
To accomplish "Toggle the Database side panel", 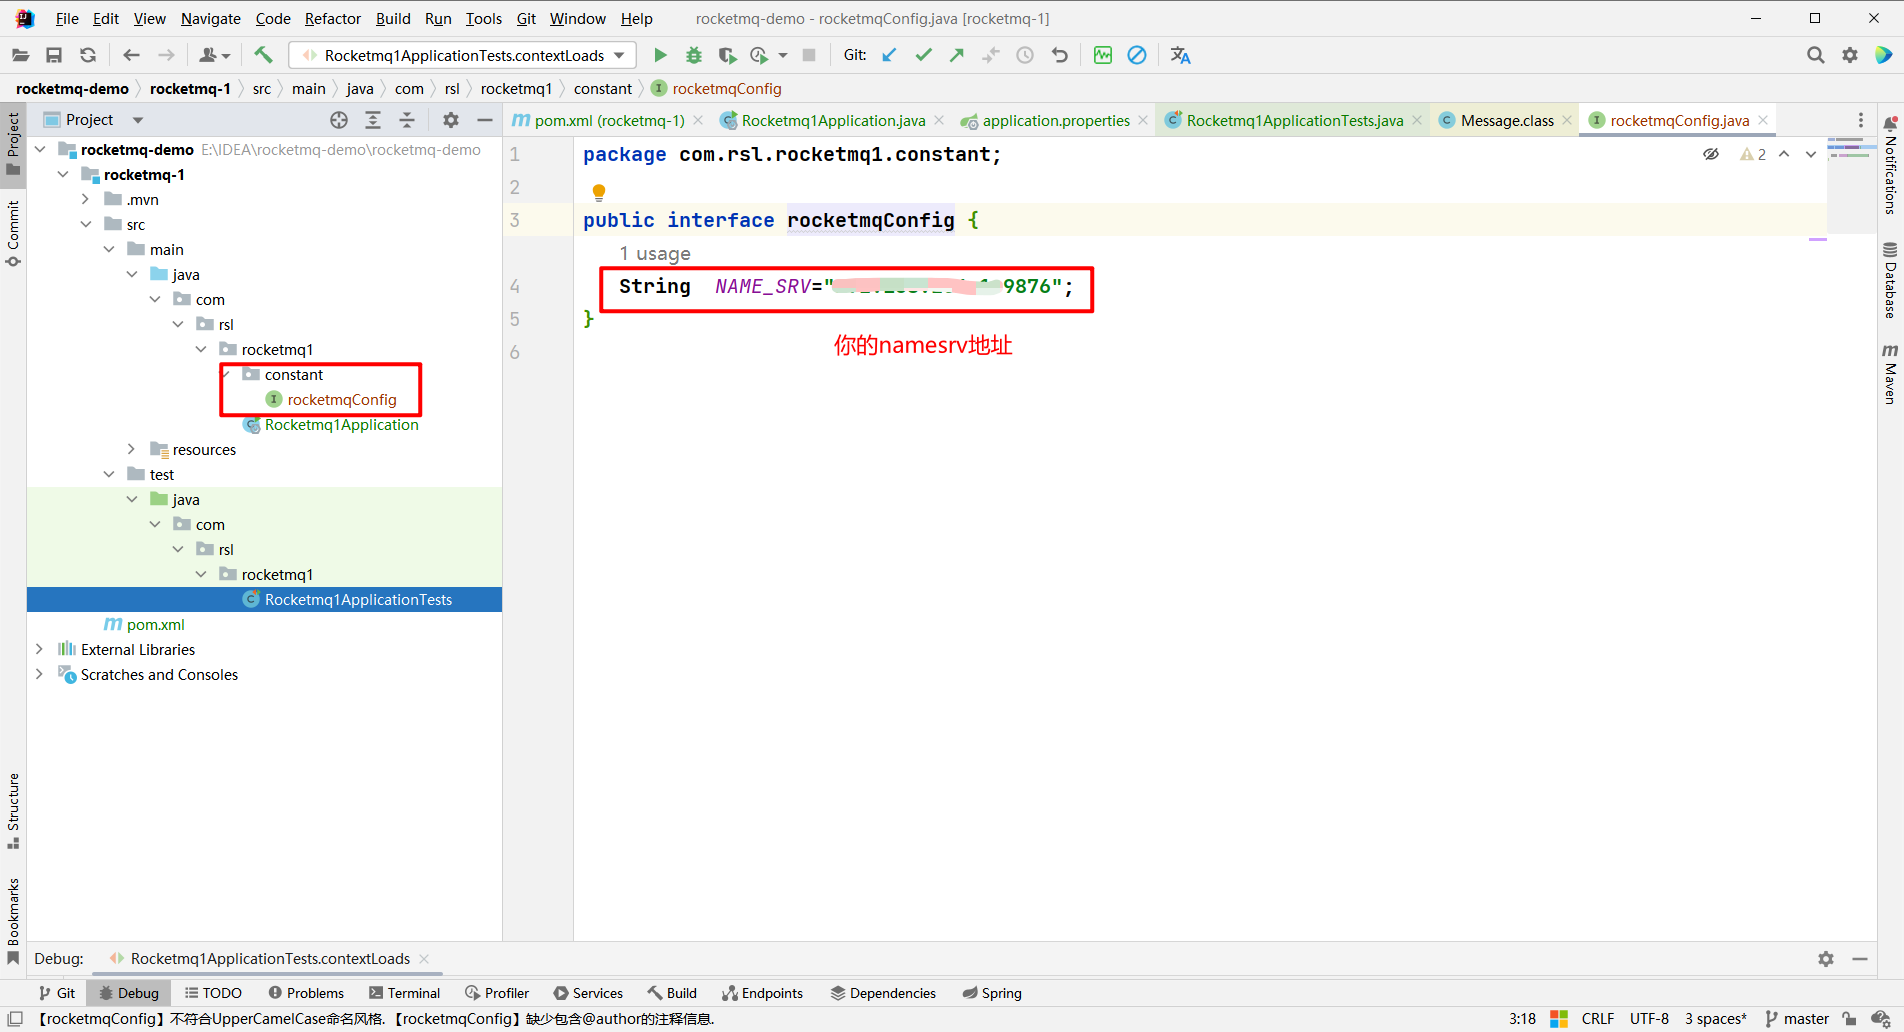I will tap(1890, 280).
